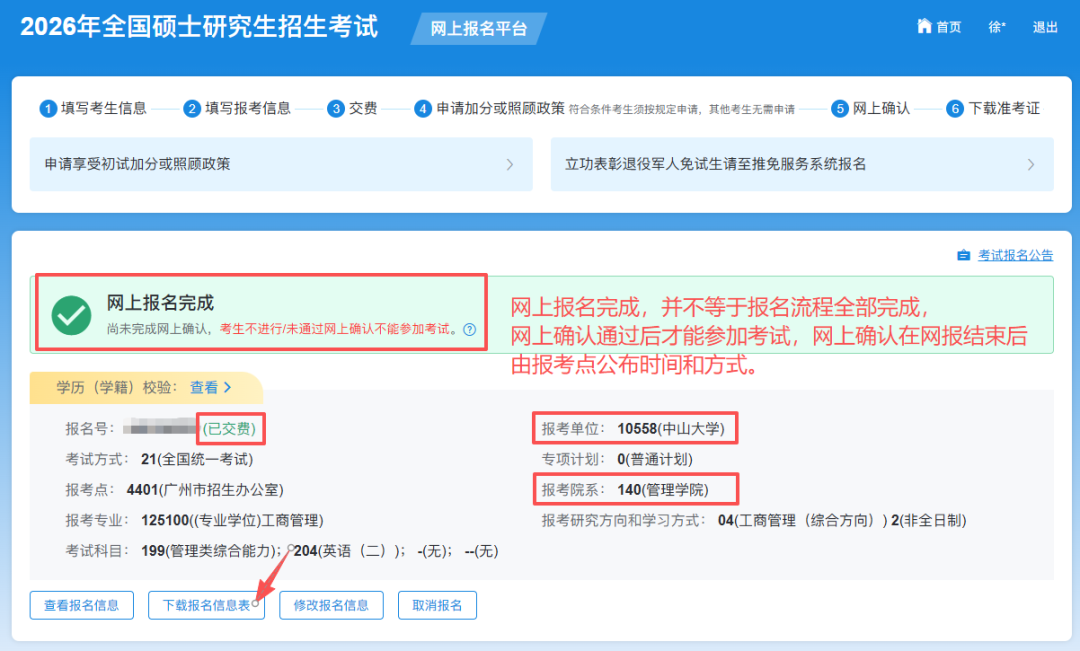Screen dimensions: 1080x651
Task: Click the green checkmark completion icon
Action: click(x=72, y=314)
